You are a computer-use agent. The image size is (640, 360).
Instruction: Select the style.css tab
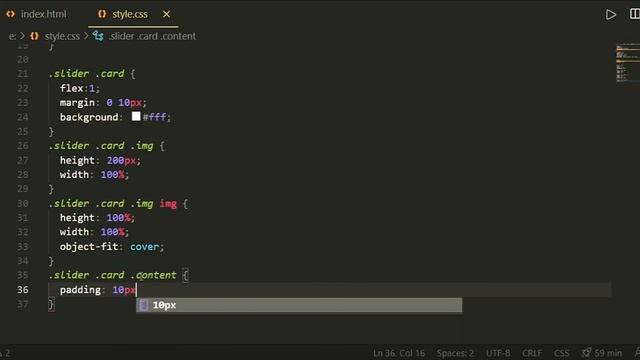click(x=130, y=14)
